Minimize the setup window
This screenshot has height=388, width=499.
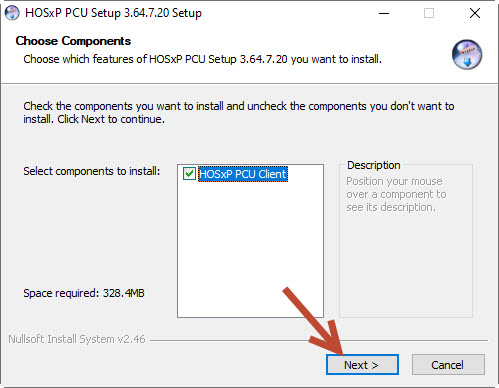click(x=384, y=13)
